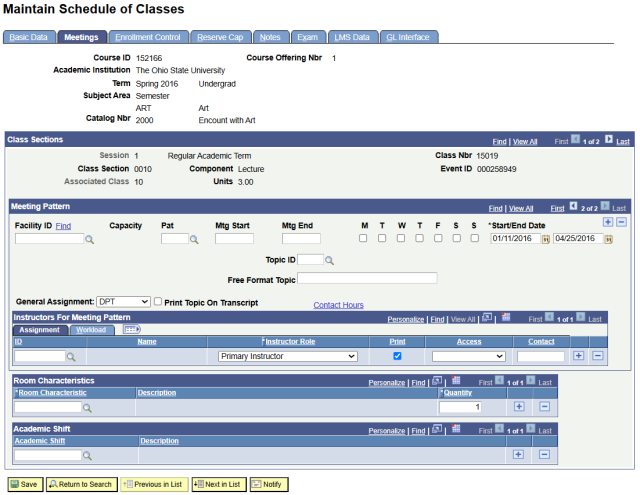The height and width of the screenshot is (495, 640).
Task: Open Primary Instructor role dropdown
Action: pyautogui.click(x=288, y=357)
